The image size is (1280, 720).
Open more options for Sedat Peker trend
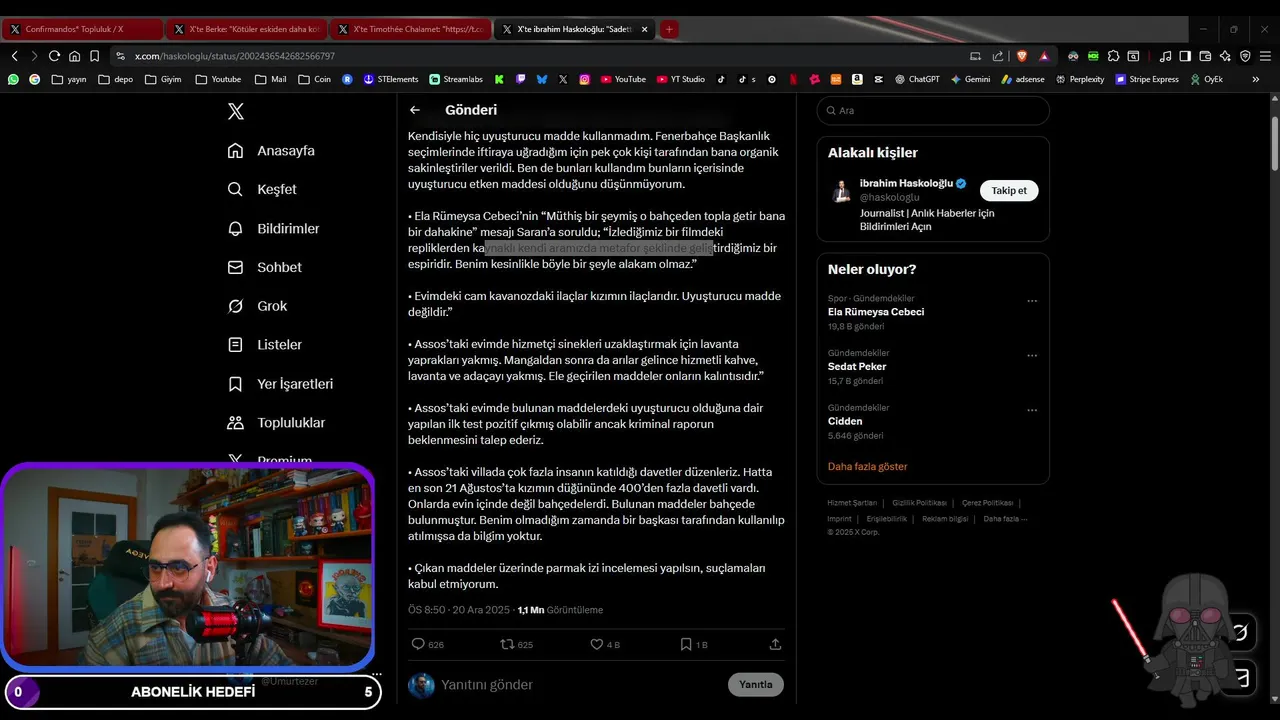(1032, 356)
